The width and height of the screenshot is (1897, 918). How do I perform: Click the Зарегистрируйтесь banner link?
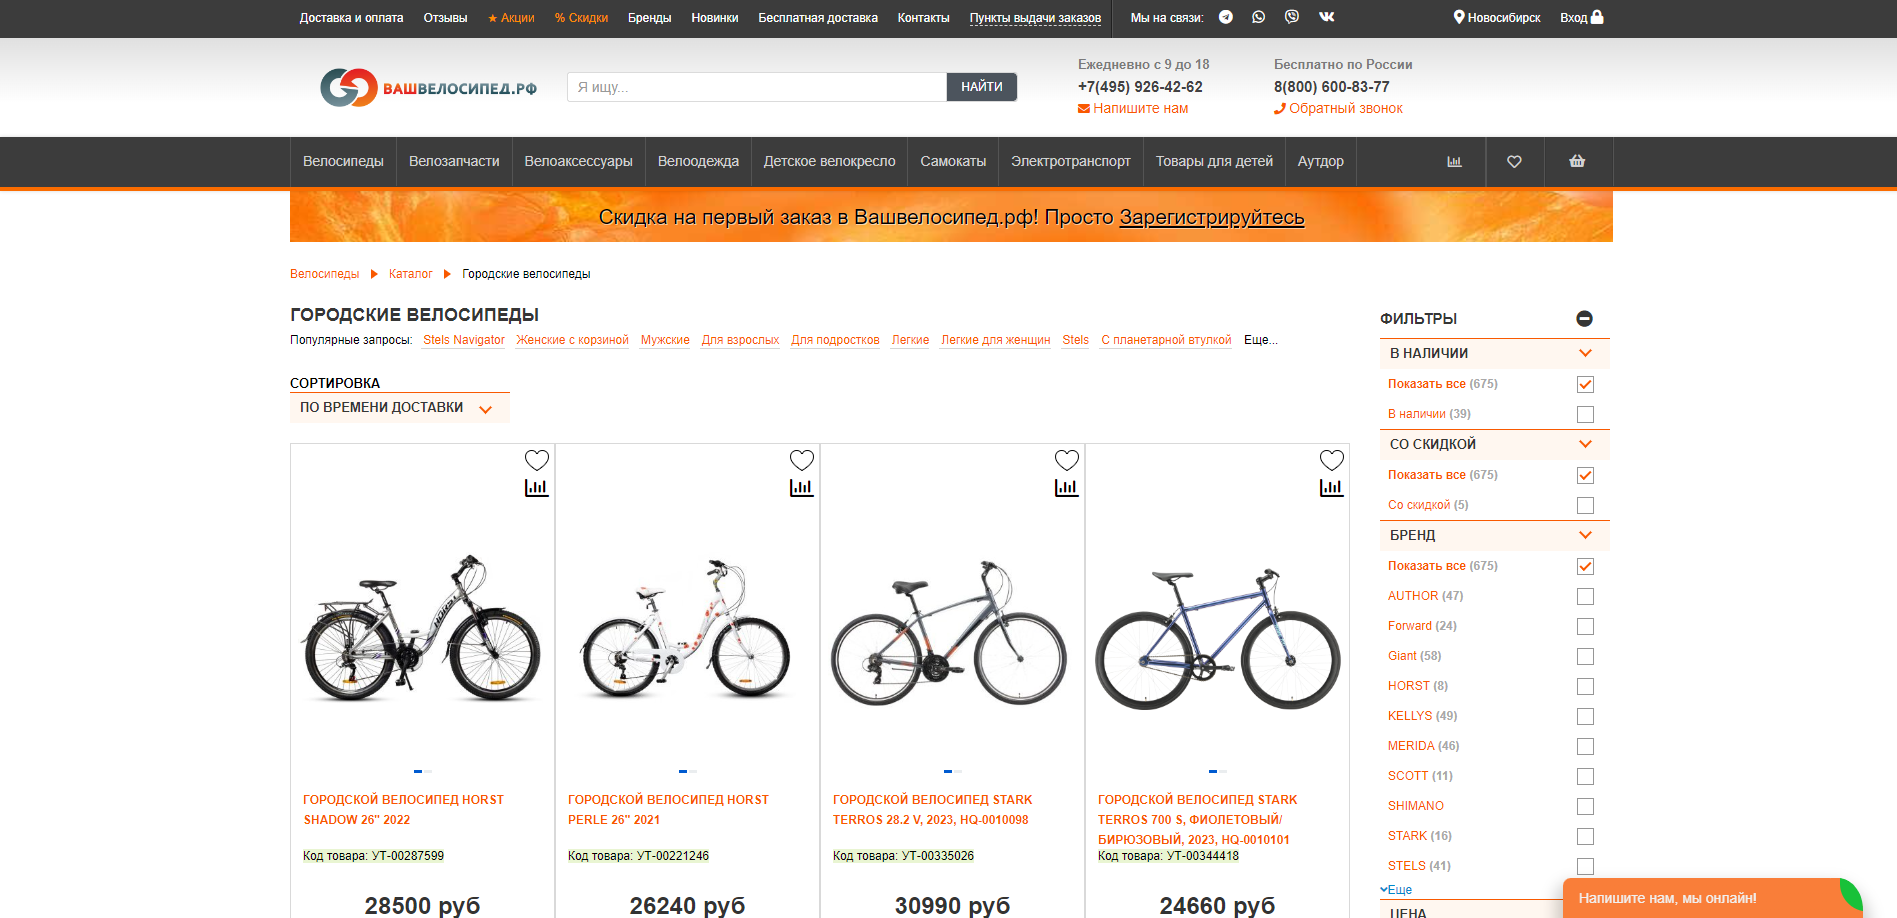(1211, 217)
